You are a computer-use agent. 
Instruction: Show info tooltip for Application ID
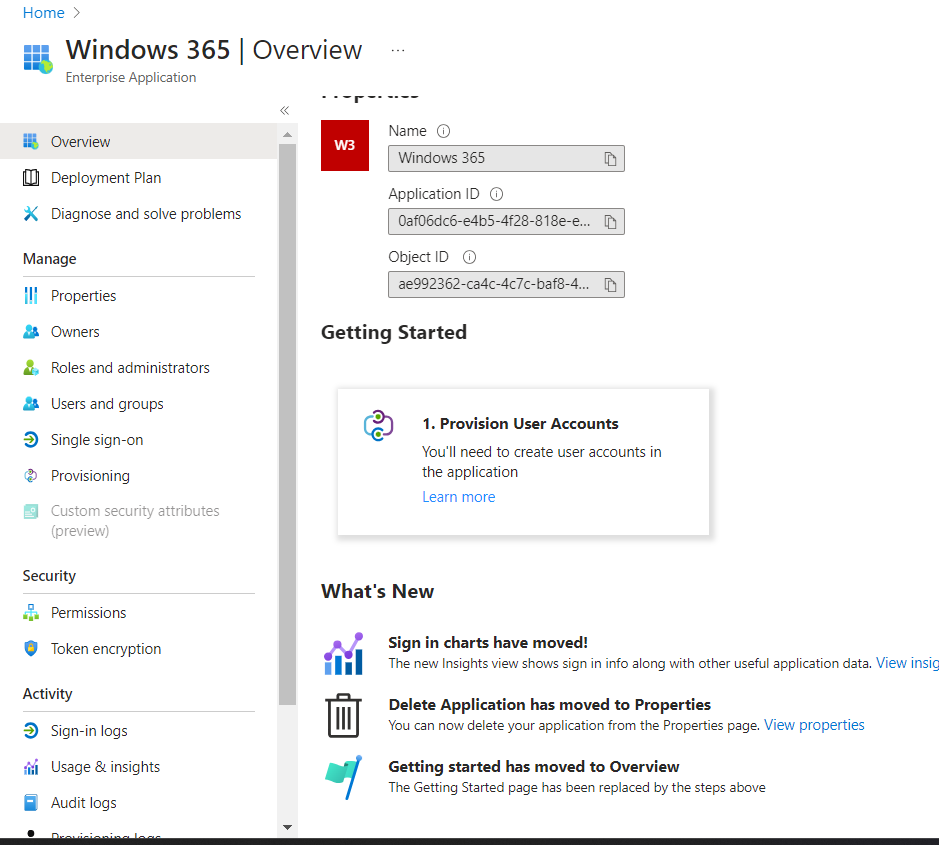496,194
